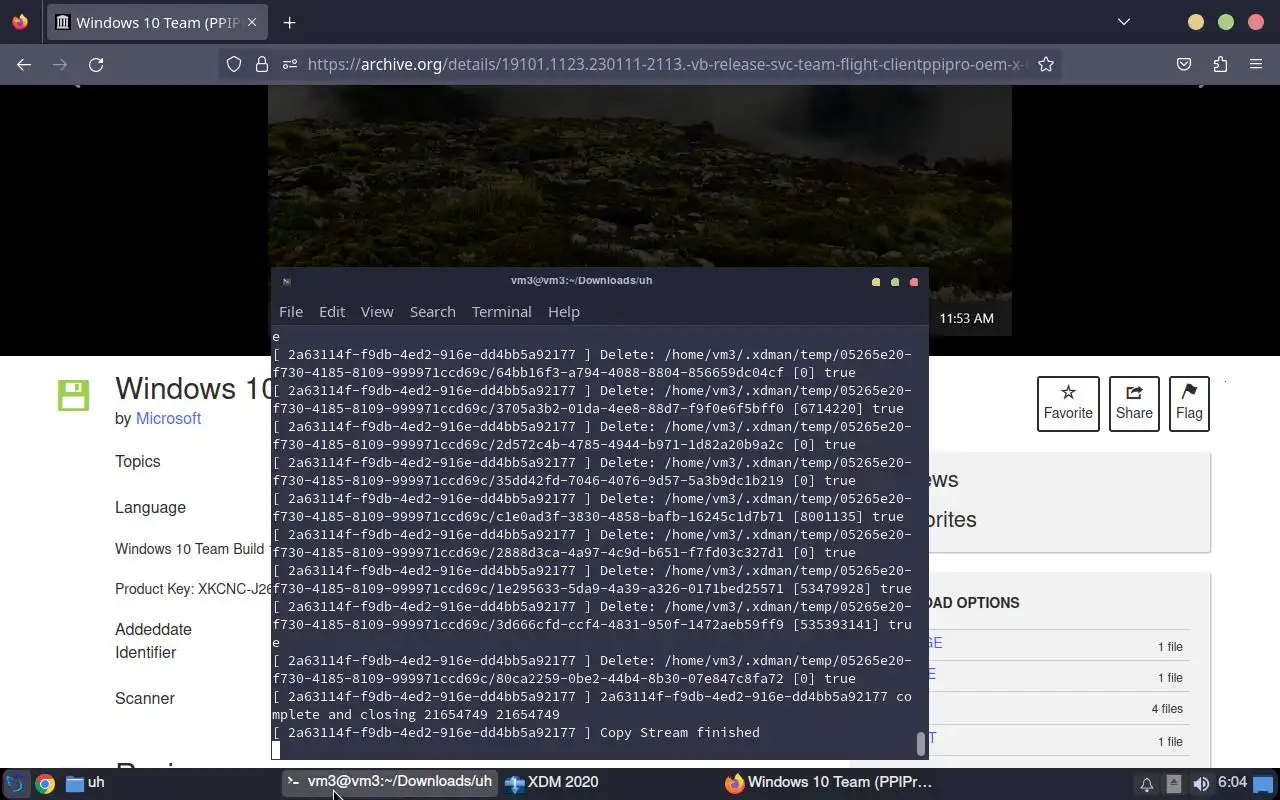Click the terminal window title icon
1280x800 pixels.
pos(286,282)
